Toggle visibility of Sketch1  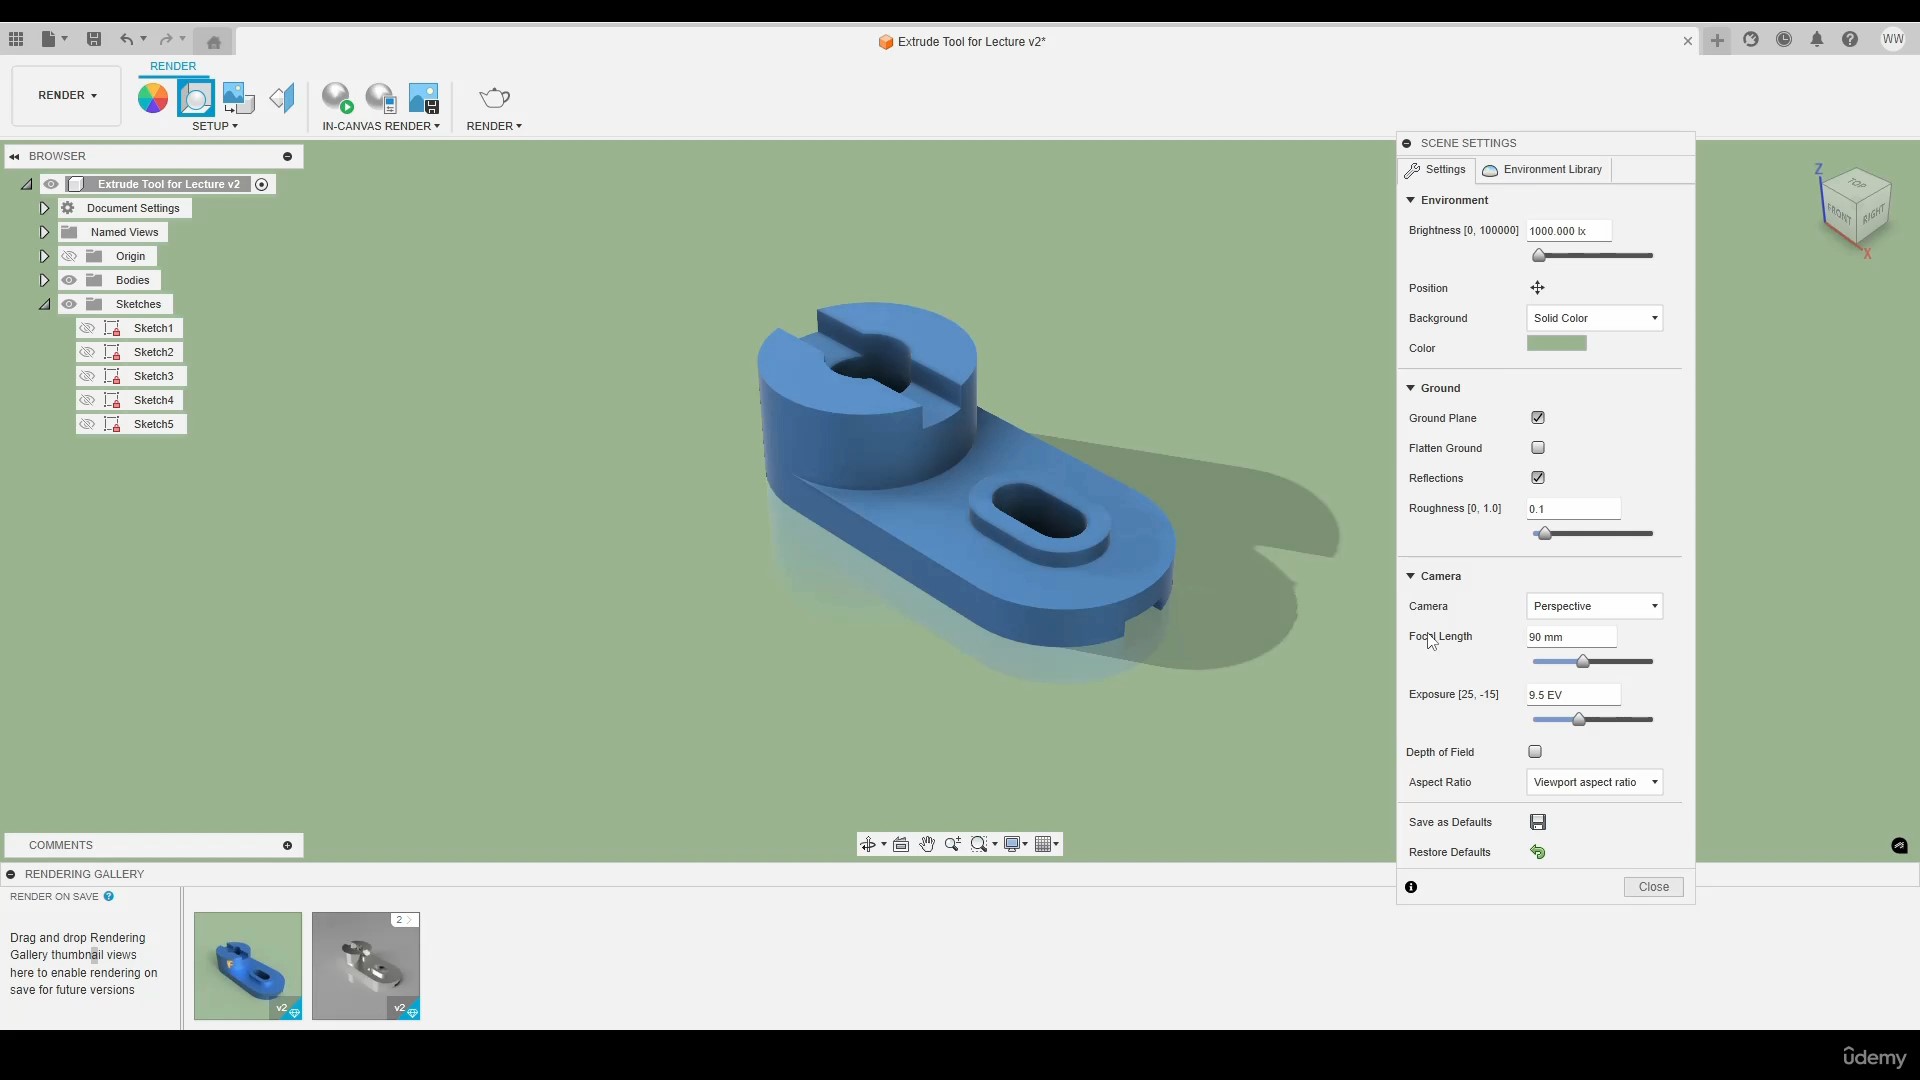[x=87, y=328]
